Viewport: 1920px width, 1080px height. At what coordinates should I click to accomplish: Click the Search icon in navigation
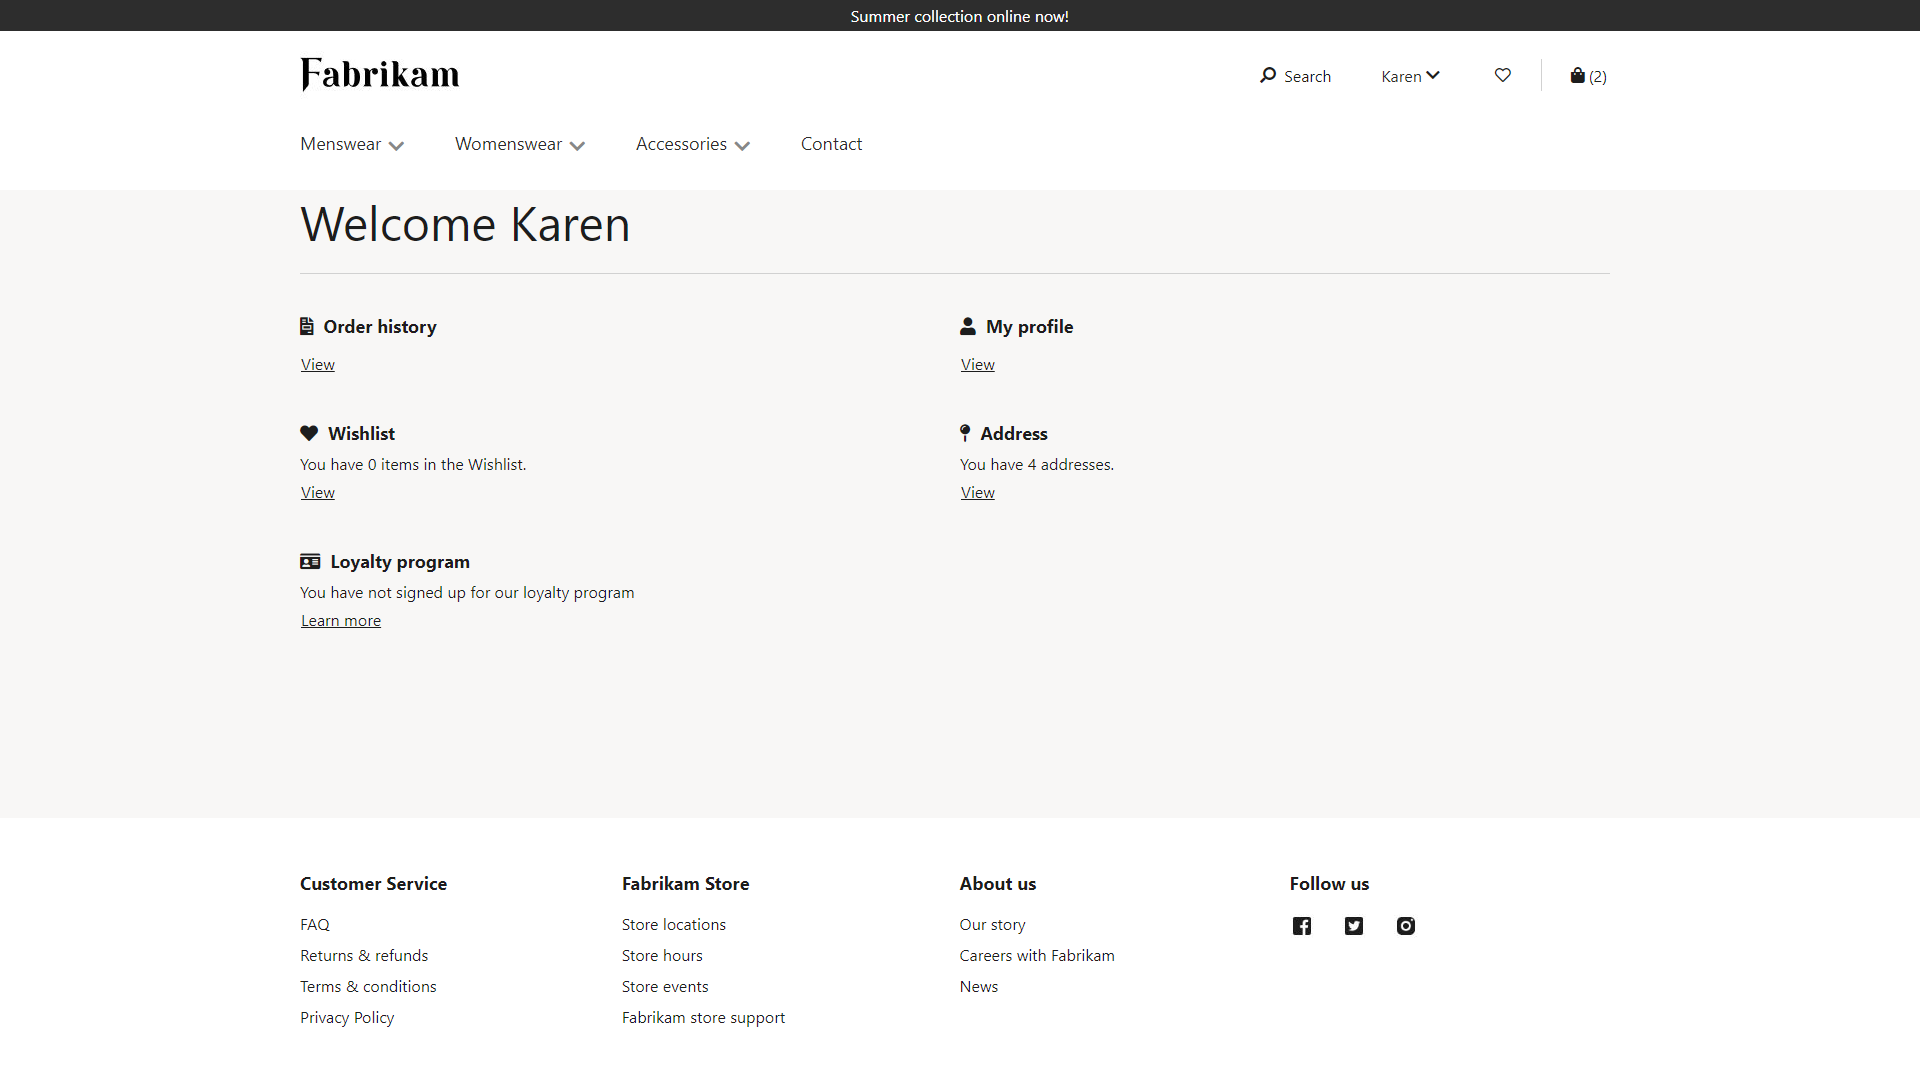[1269, 75]
